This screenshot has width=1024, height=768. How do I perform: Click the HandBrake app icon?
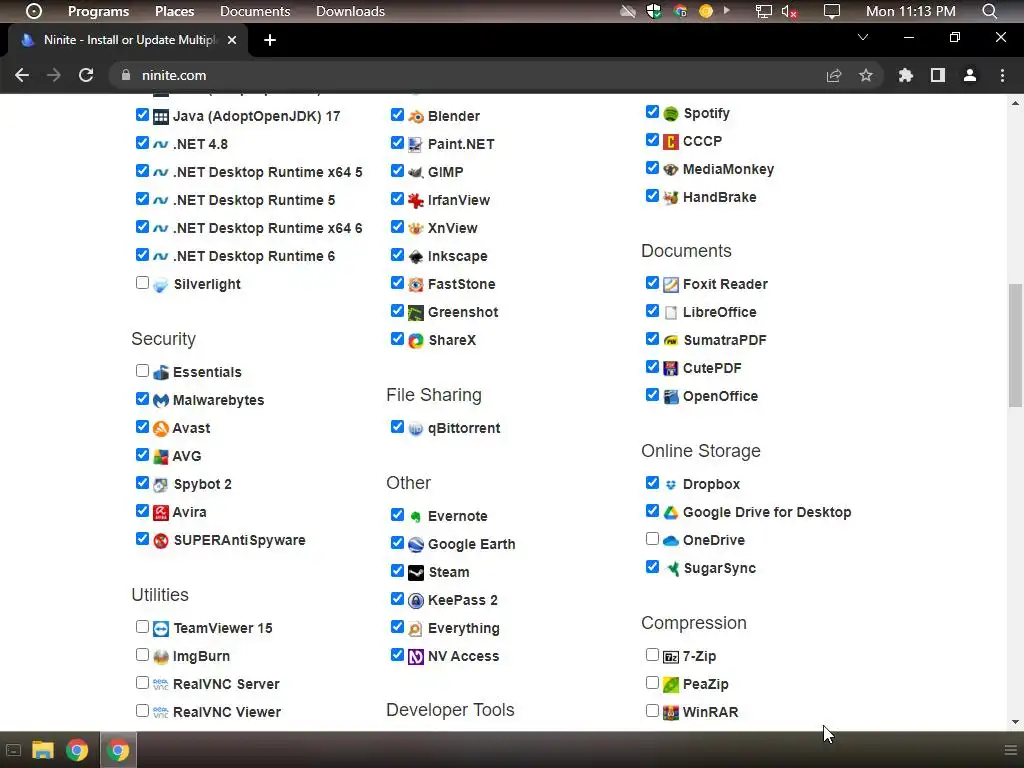point(671,197)
